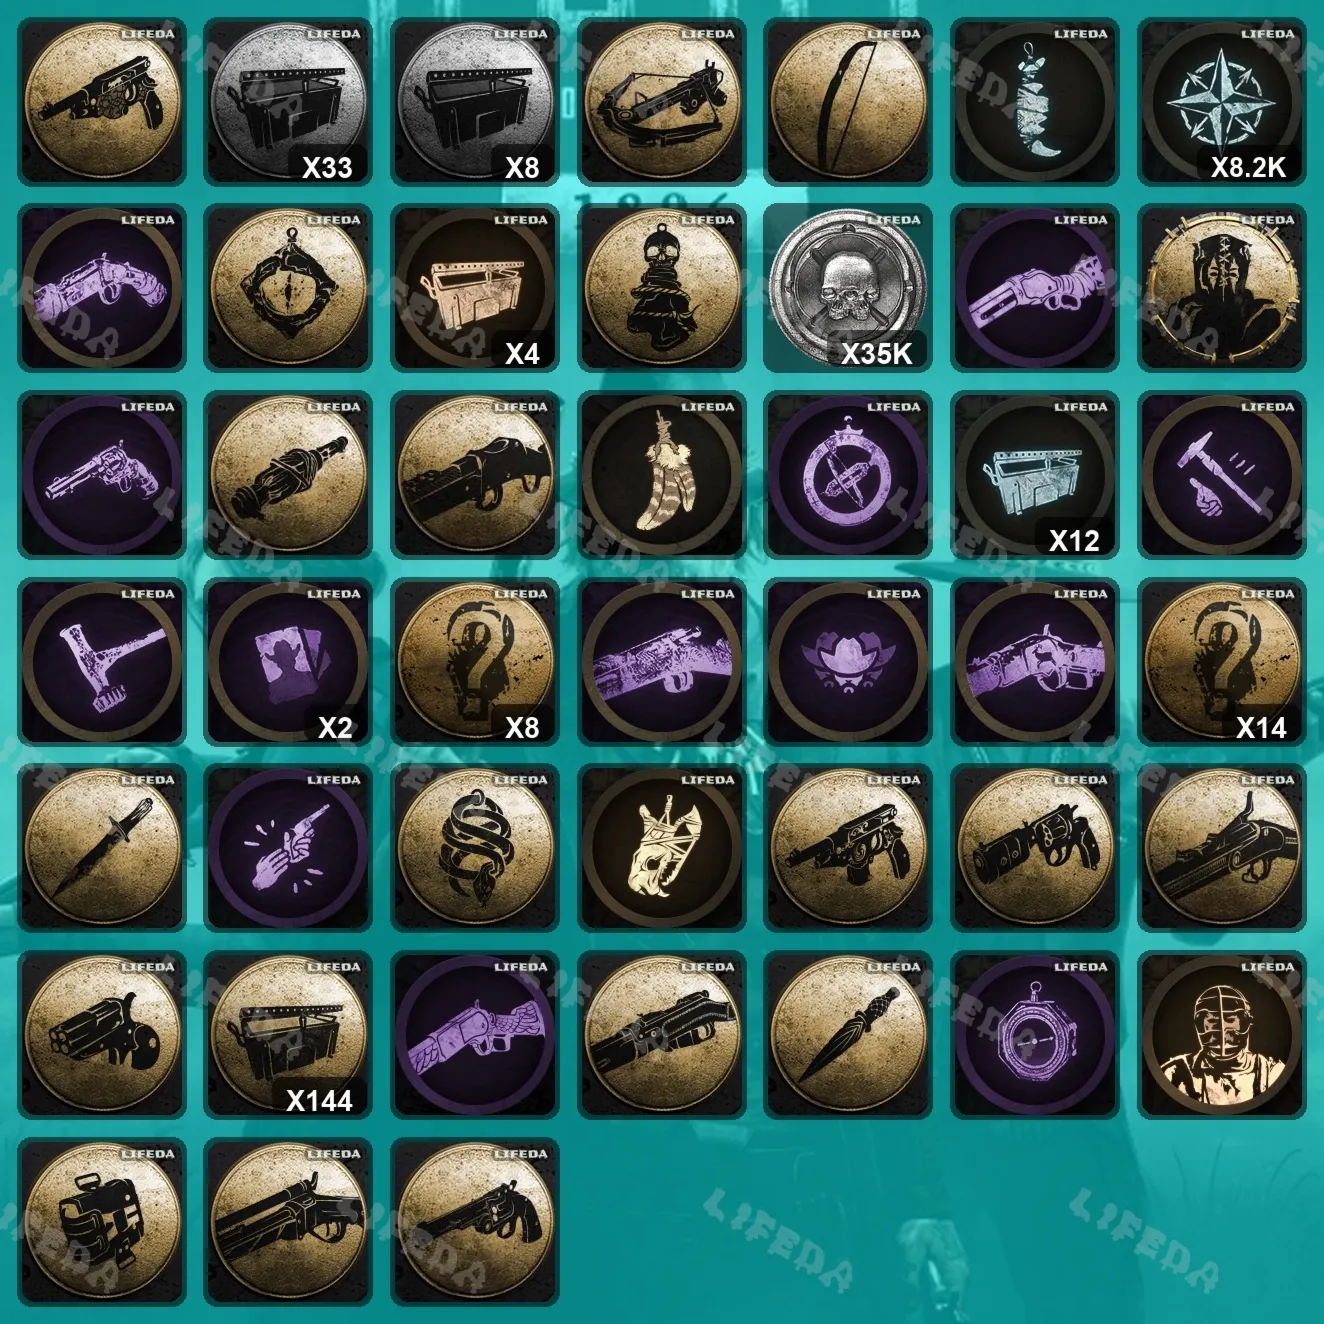
Task: Select the question mark tile labeled X14
Action: (1222, 662)
